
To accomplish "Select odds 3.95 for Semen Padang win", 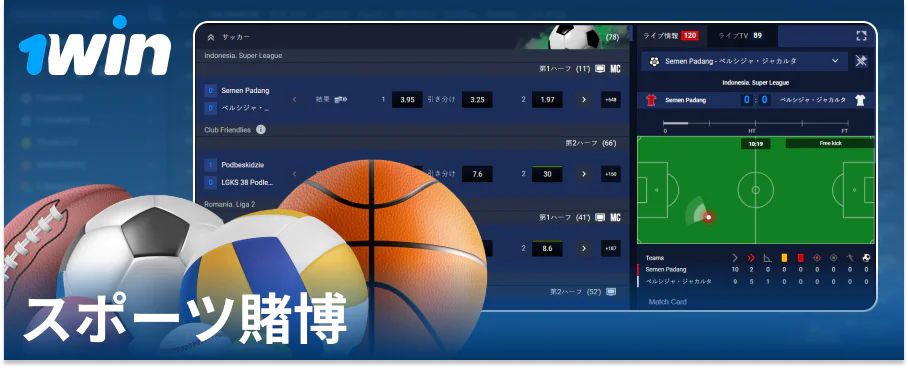I will [x=407, y=100].
